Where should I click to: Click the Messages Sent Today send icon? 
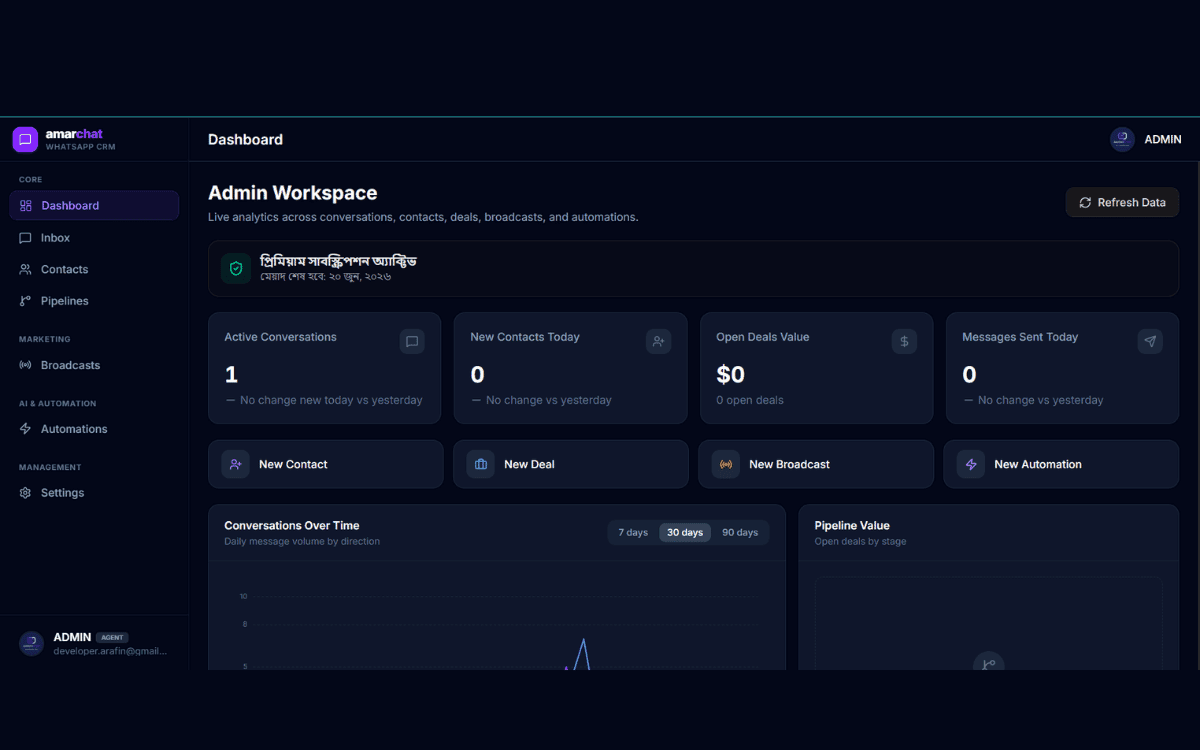[1150, 341]
